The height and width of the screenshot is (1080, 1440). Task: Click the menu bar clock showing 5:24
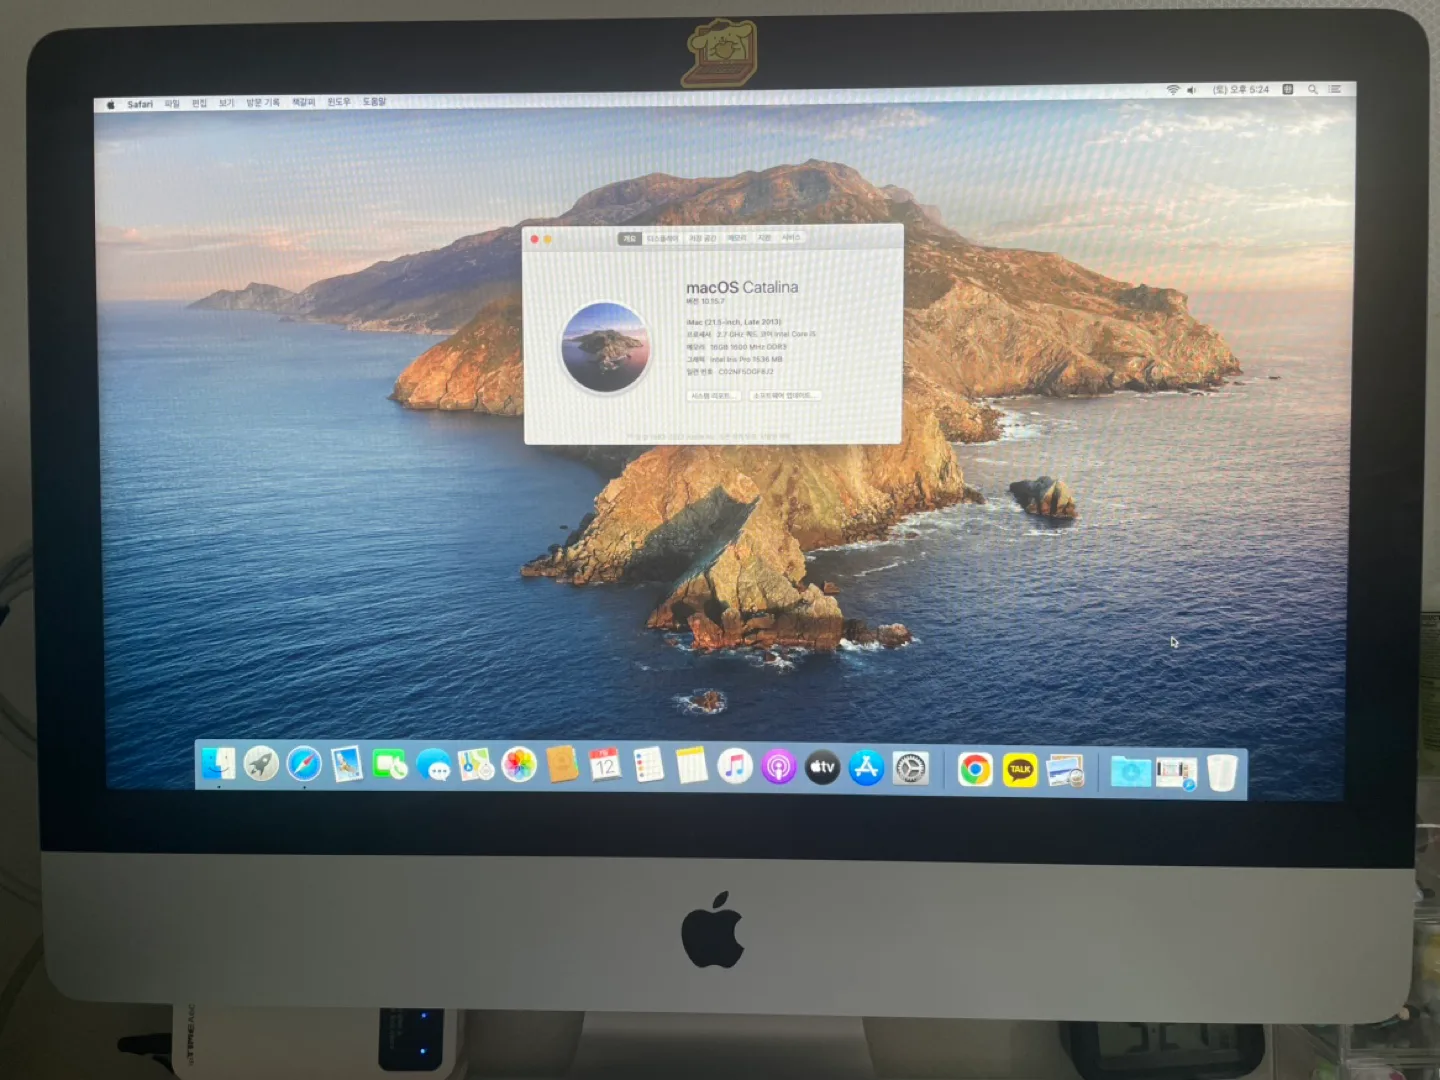pyautogui.click(x=1241, y=90)
